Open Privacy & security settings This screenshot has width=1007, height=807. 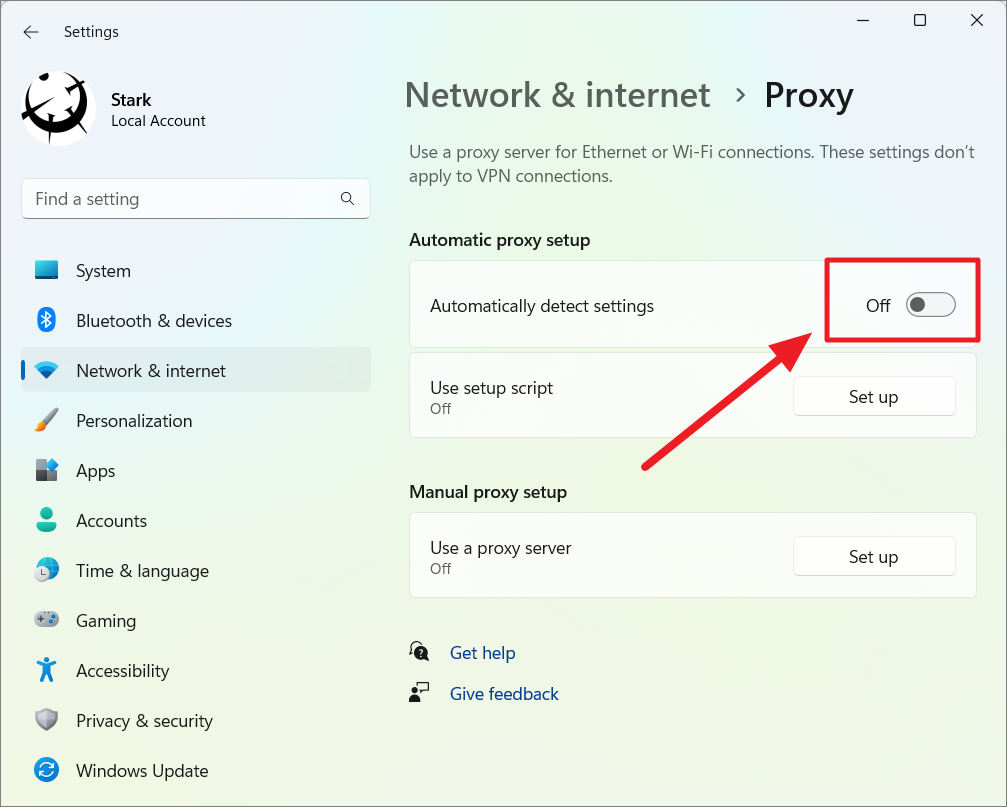point(46,720)
